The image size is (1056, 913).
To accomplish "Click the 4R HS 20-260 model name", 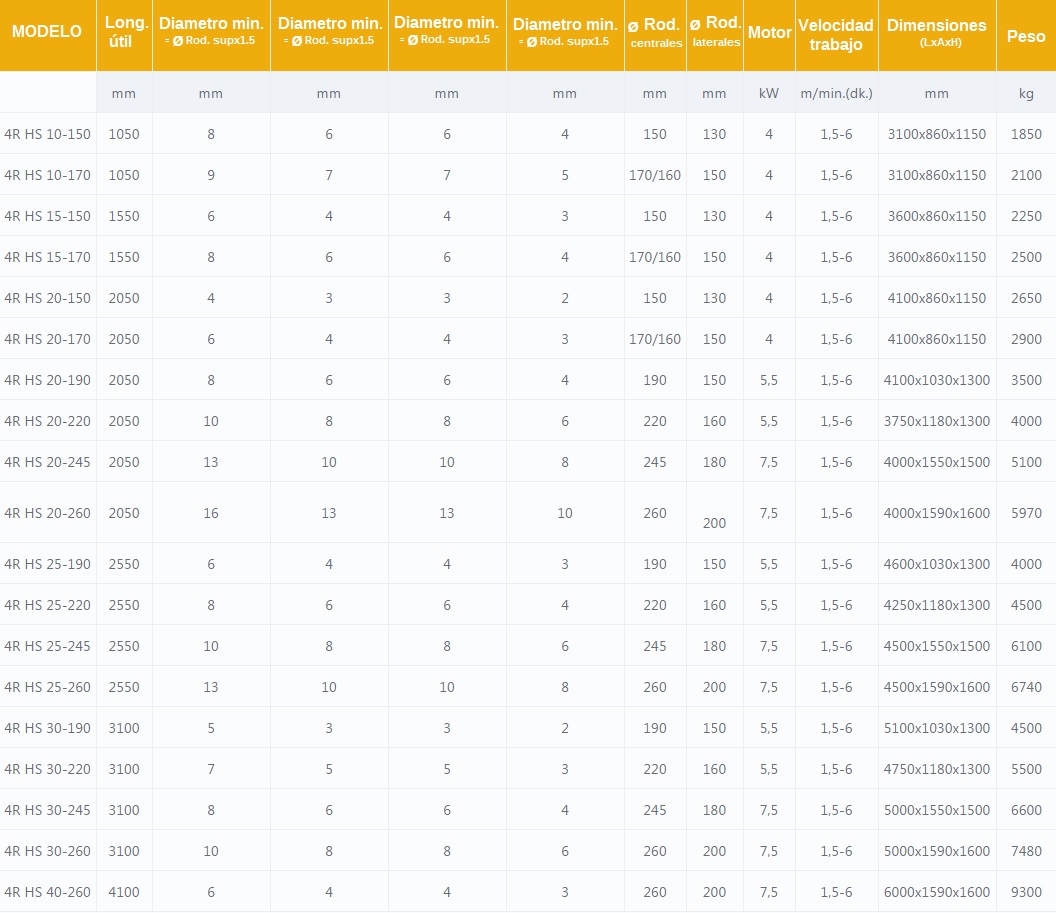I will pyautogui.click(x=48, y=513).
